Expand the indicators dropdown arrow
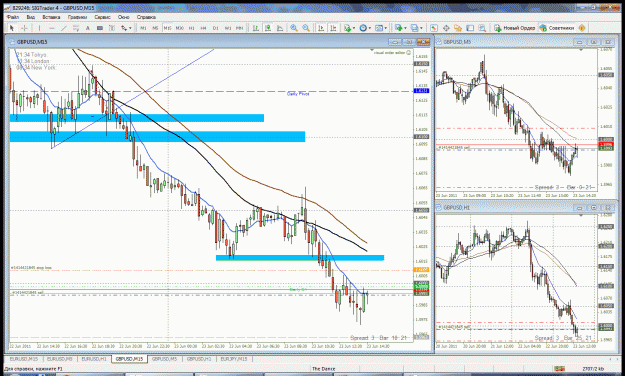625x376 pixels. pyautogui.click(x=354, y=28)
